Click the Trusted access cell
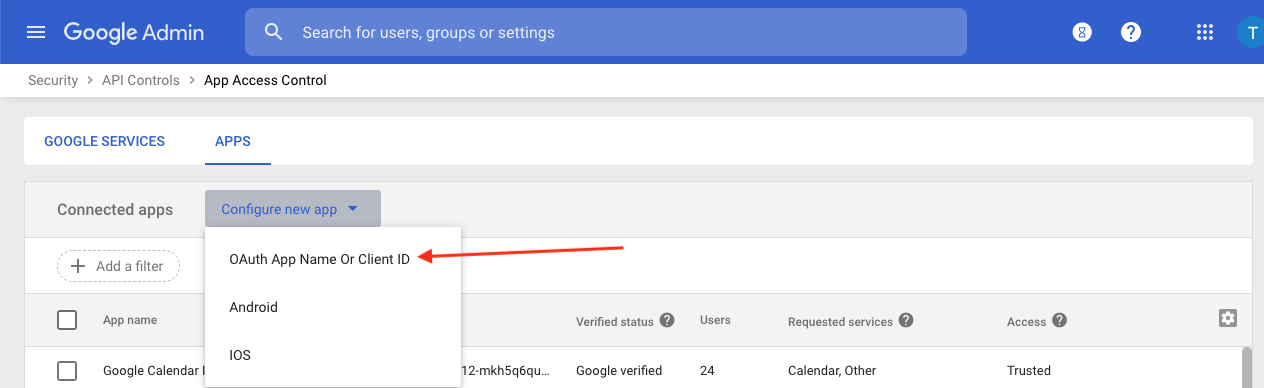The width and height of the screenshot is (1264, 388). click(1029, 371)
